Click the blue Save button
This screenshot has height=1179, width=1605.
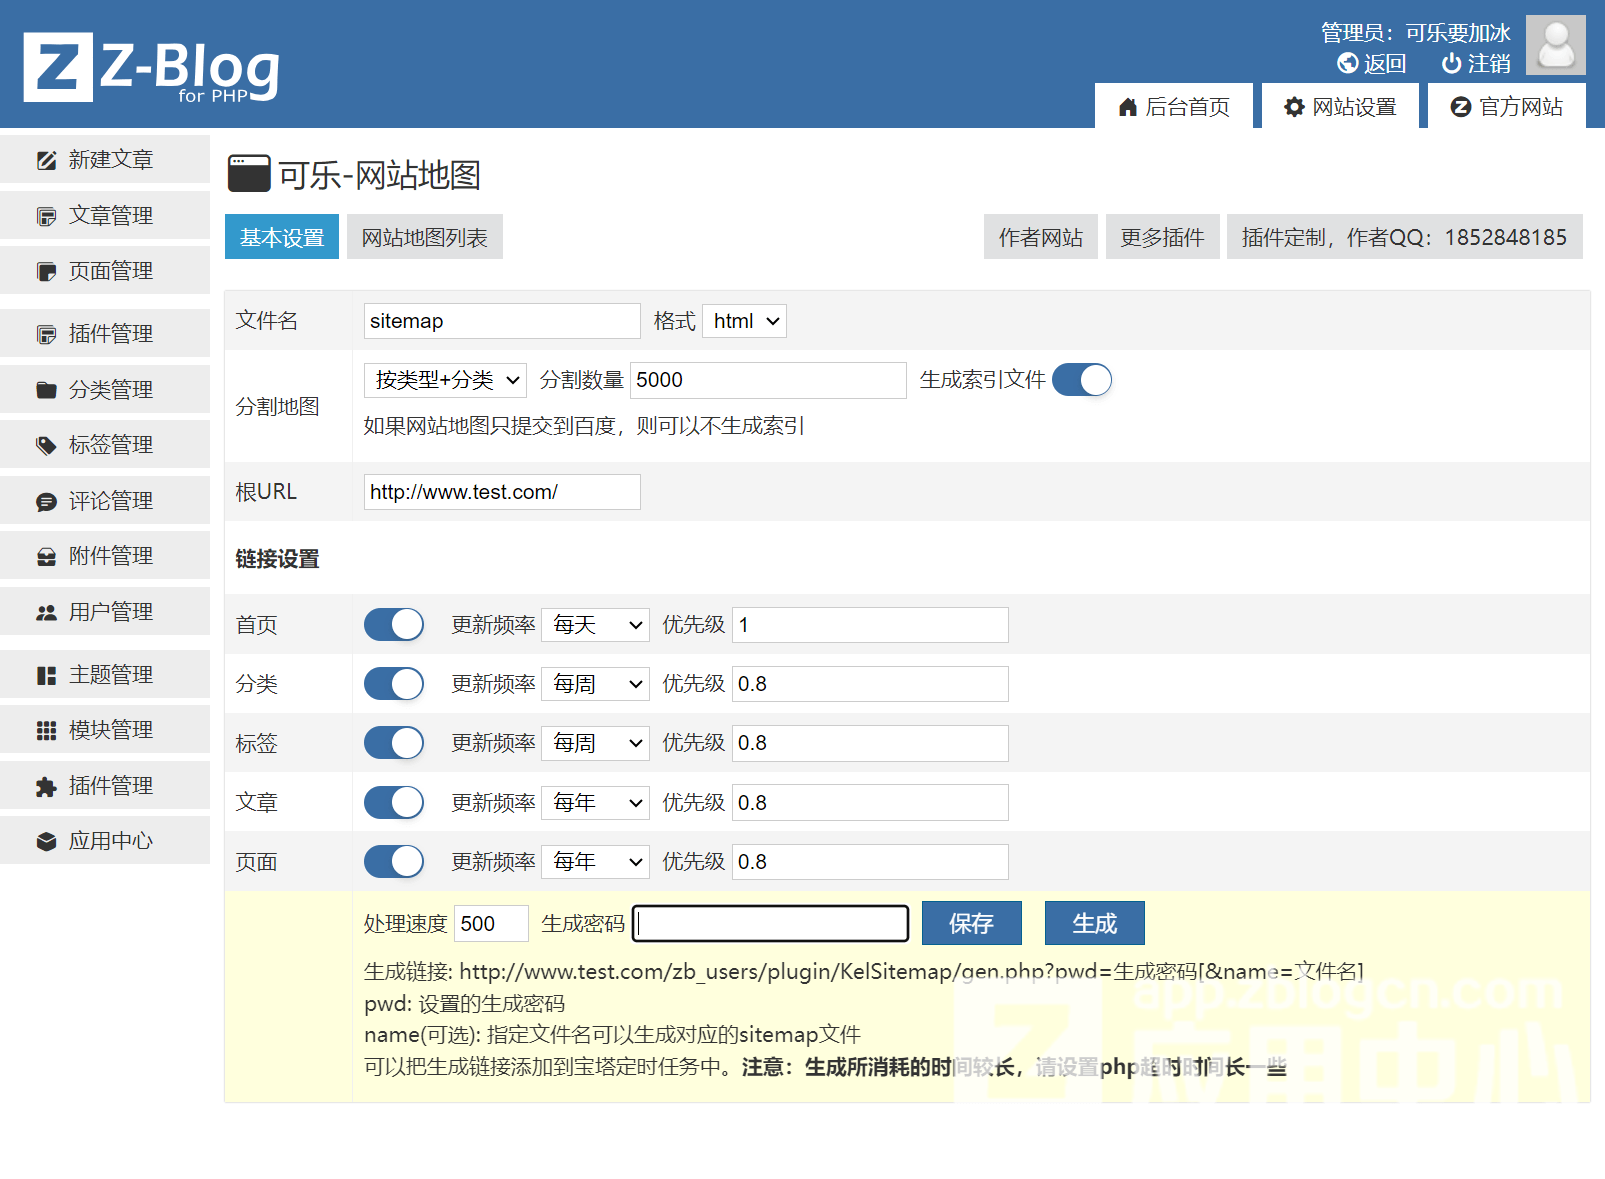[x=971, y=923]
